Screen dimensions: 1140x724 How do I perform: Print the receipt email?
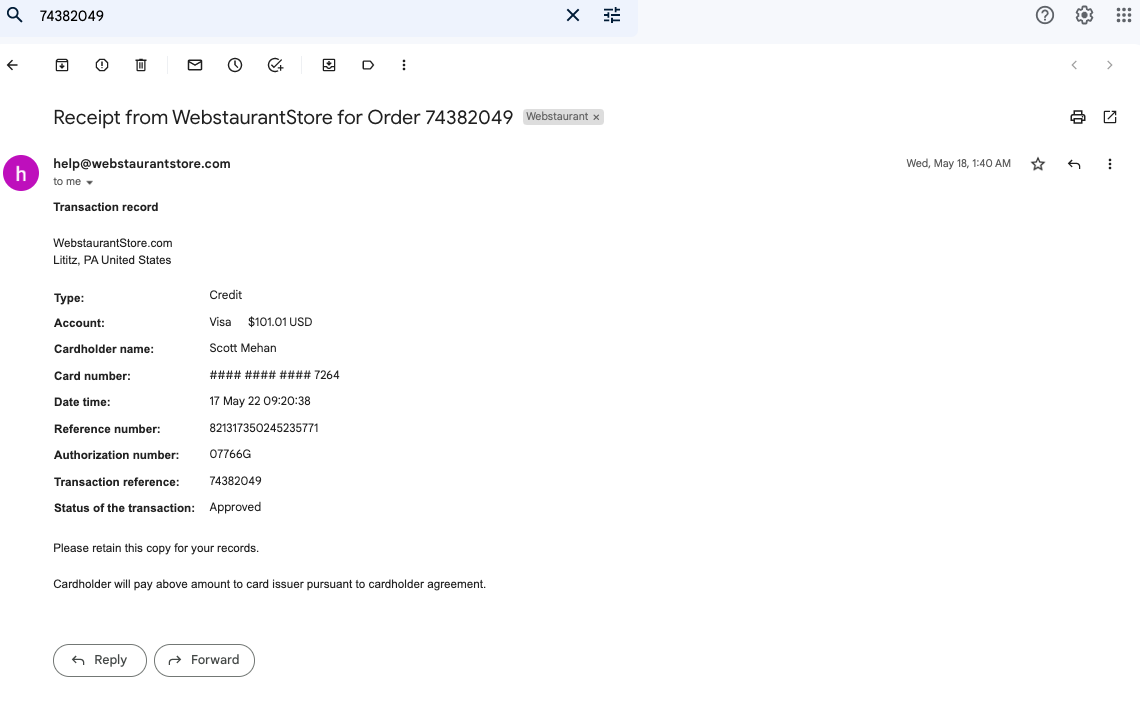(1077, 117)
